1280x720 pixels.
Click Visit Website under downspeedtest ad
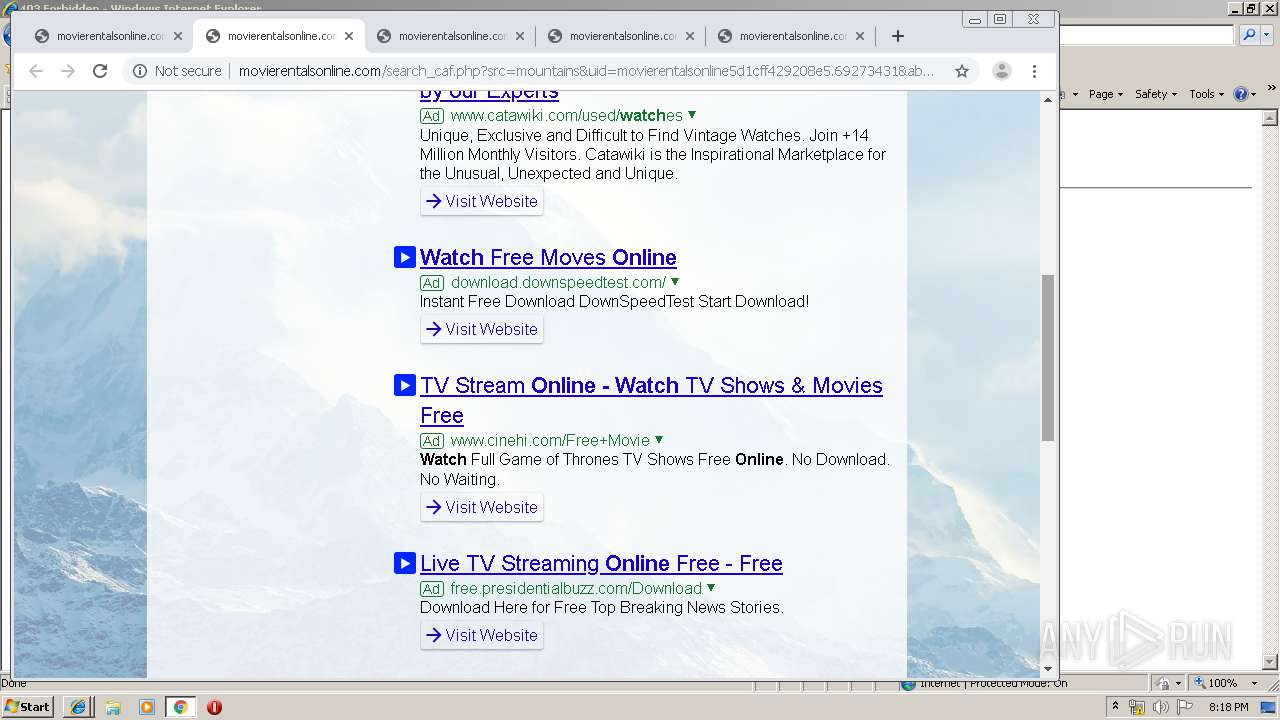click(x=482, y=329)
